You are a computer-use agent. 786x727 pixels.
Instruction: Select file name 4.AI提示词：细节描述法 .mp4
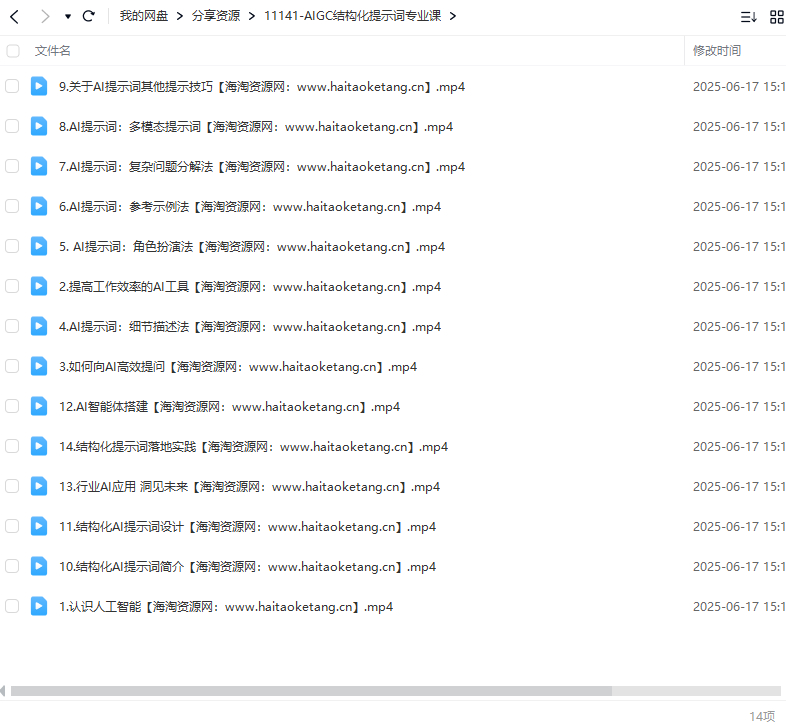250,327
